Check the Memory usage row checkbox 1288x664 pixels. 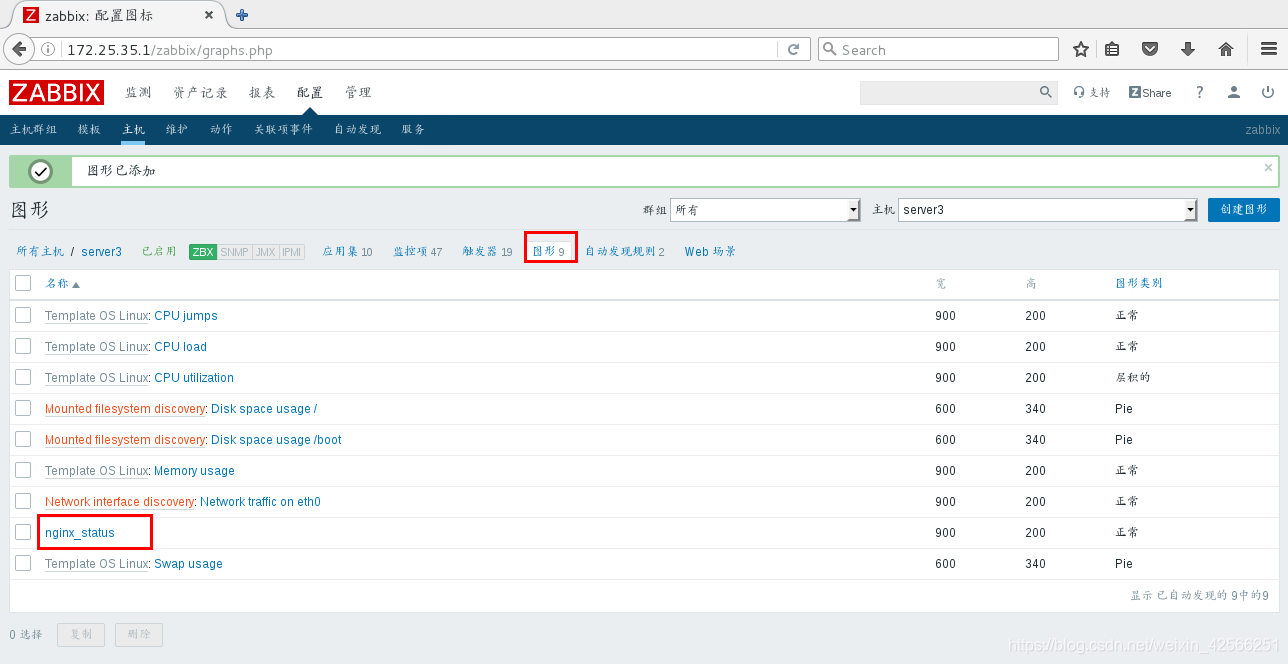(23, 470)
